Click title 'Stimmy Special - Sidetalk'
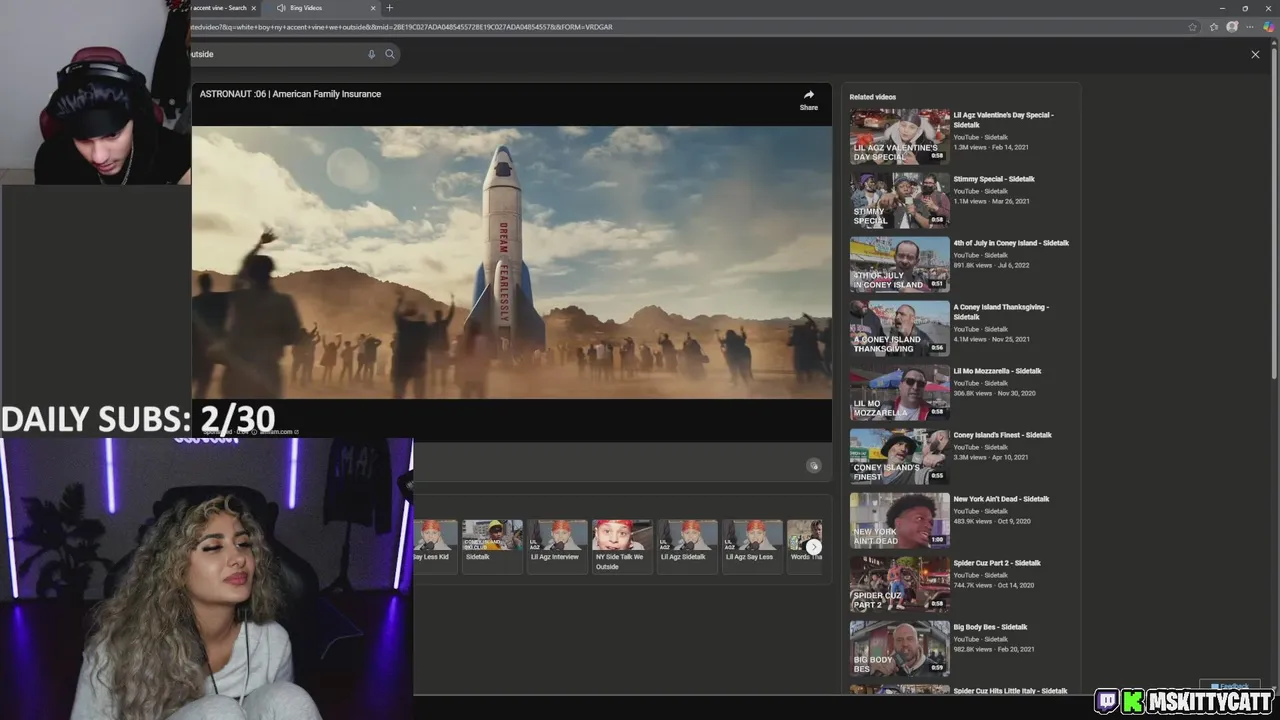This screenshot has height=720, width=1280. tap(994, 179)
